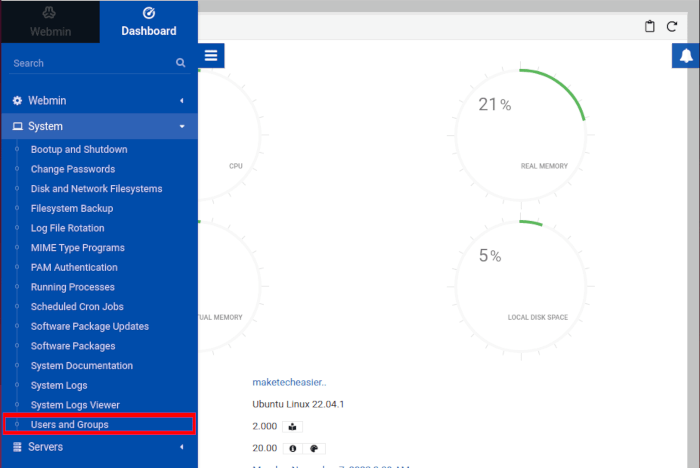Click the Real Memory 21% gauge
The image size is (700, 468).
[521, 134]
